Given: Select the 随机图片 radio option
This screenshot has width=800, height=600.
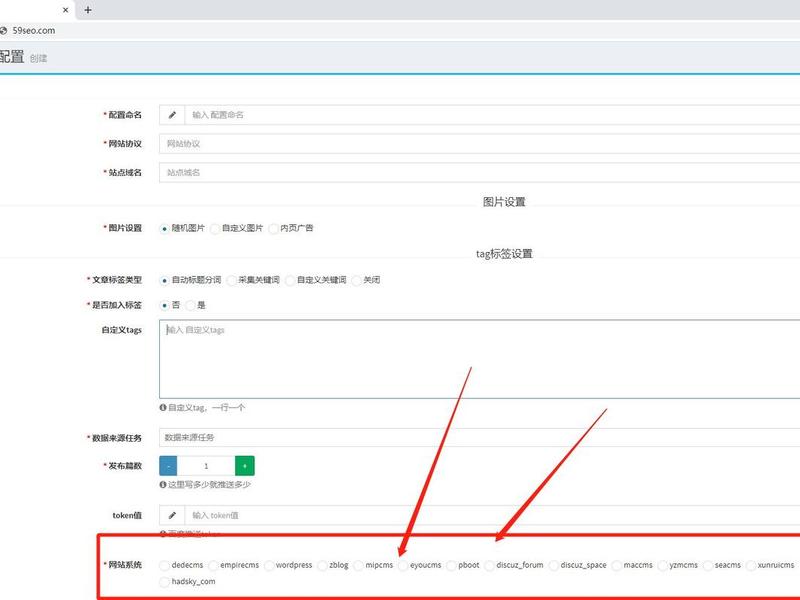Looking at the screenshot, I should point(164,229).
